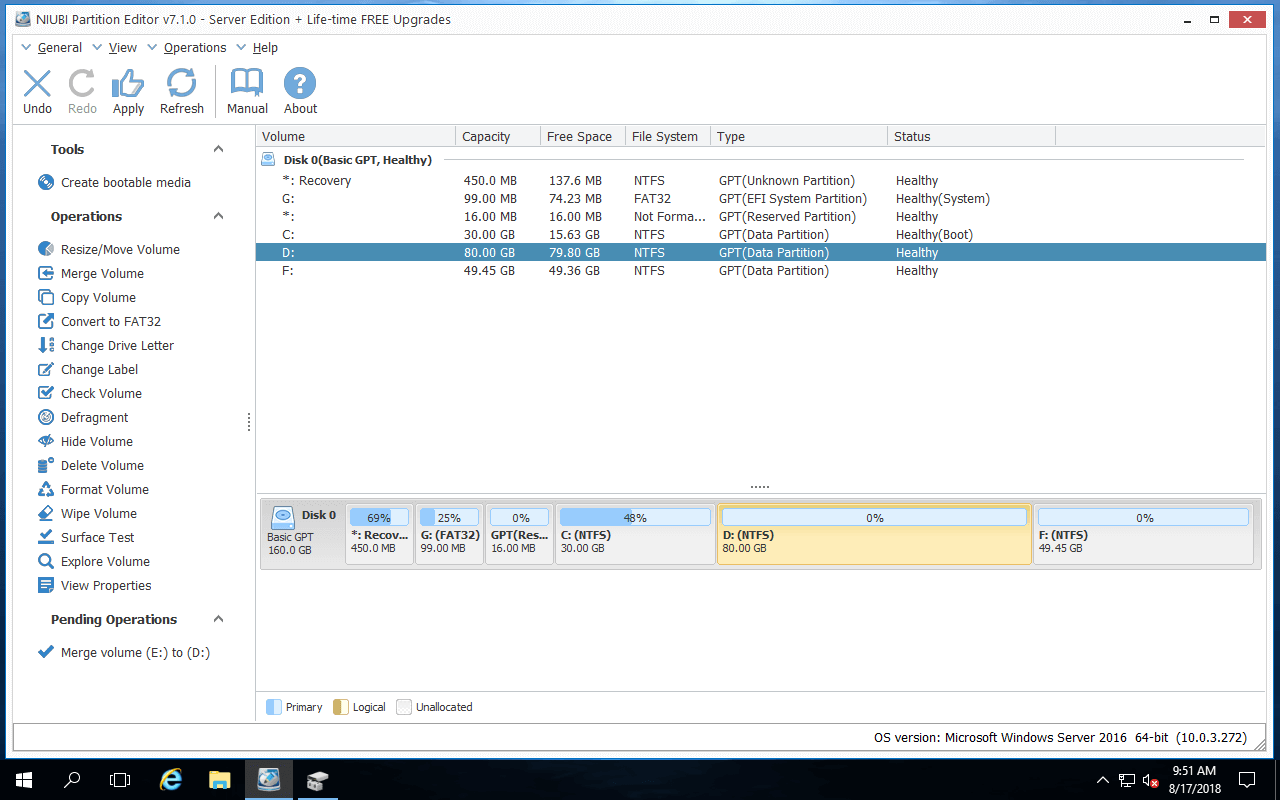Toggle pending Merge volume (E:) to (D:) checkmark
Image resolution: width=1280 pixels, height=800 pixels.
(x=45, y=652)
